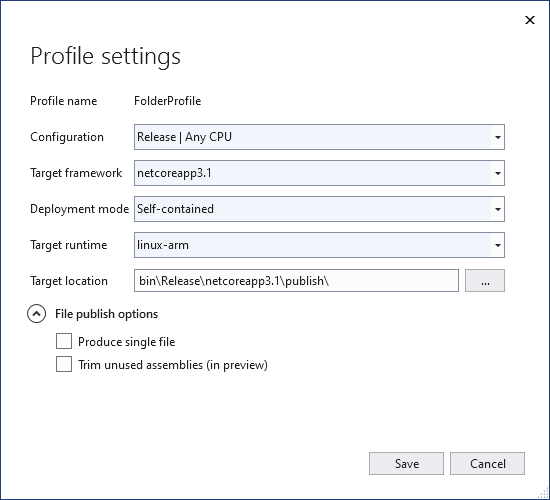Enable Trim unused assemblies checkbox

[x=64, y=364]
